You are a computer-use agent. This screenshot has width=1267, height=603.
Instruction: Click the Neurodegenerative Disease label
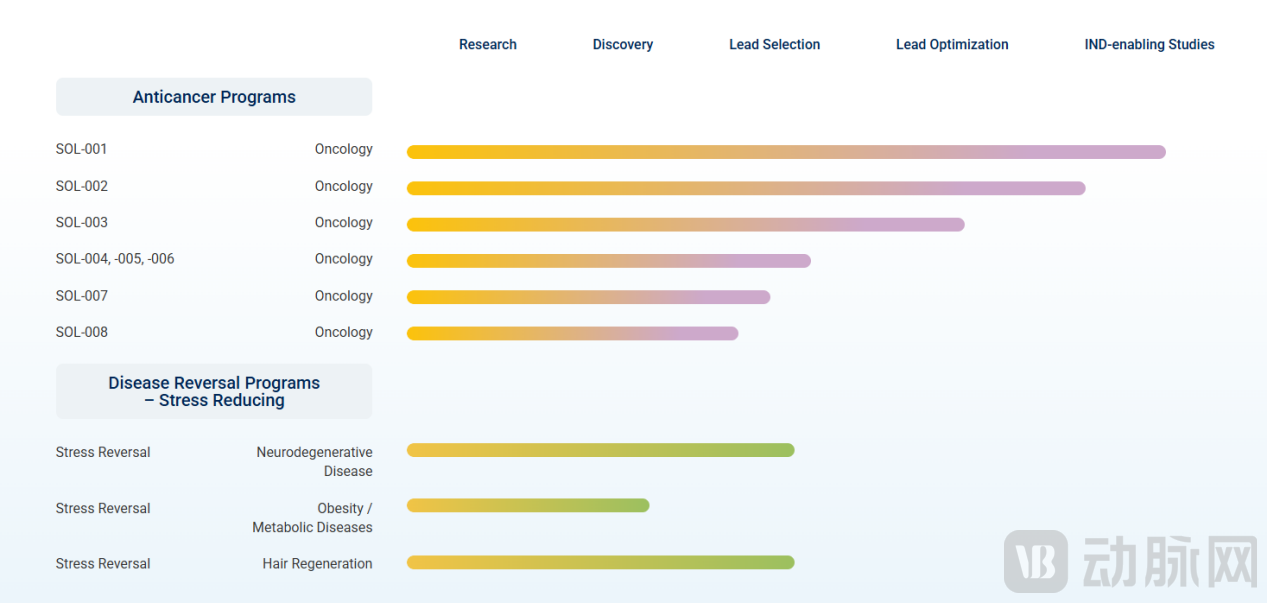pyautogui.click(x=314, y=462)
